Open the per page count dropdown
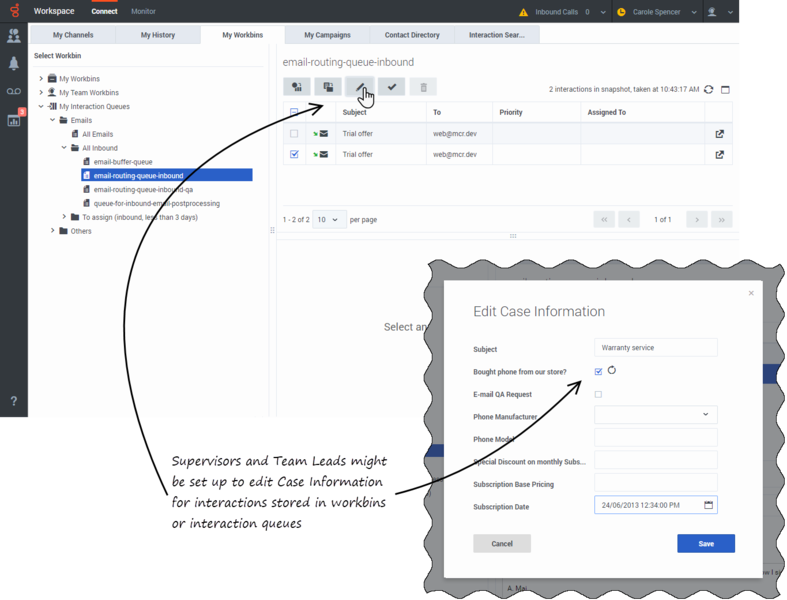The image size is (787, 600). (329, 219)
